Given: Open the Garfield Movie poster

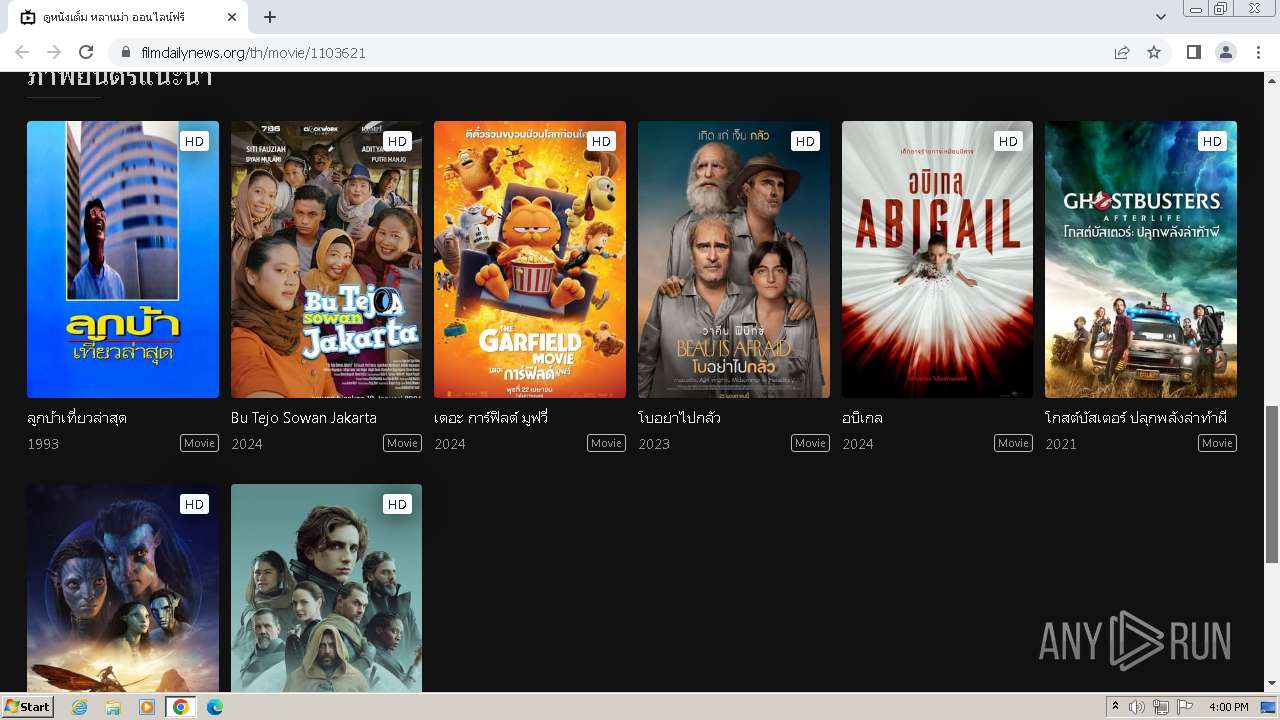Looking at the screenshot, I should point(530,259).
